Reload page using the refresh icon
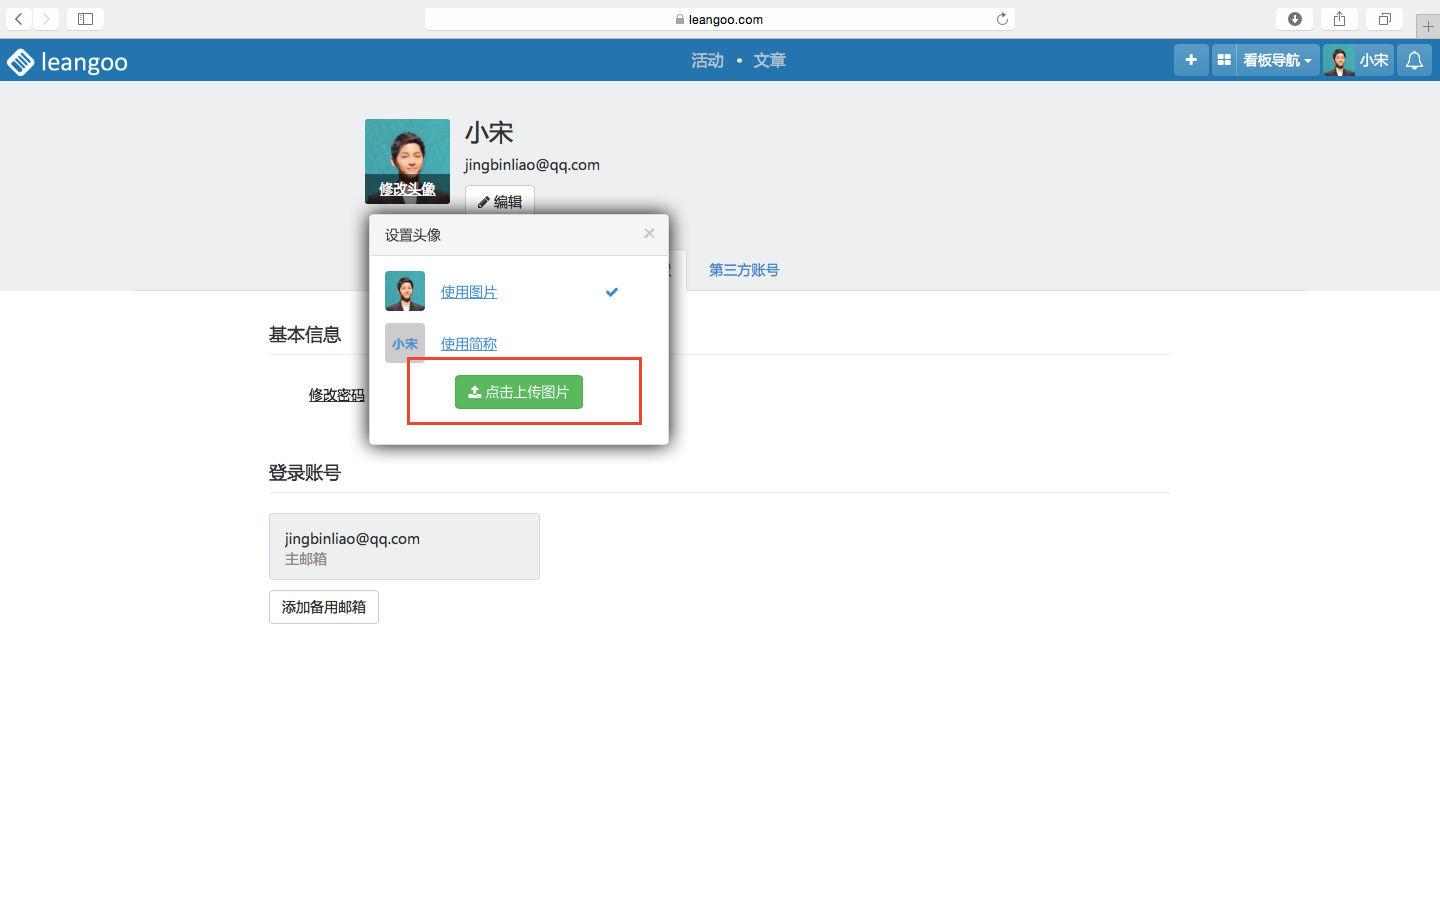The image size is (1440, 900). pos(1002,19)
